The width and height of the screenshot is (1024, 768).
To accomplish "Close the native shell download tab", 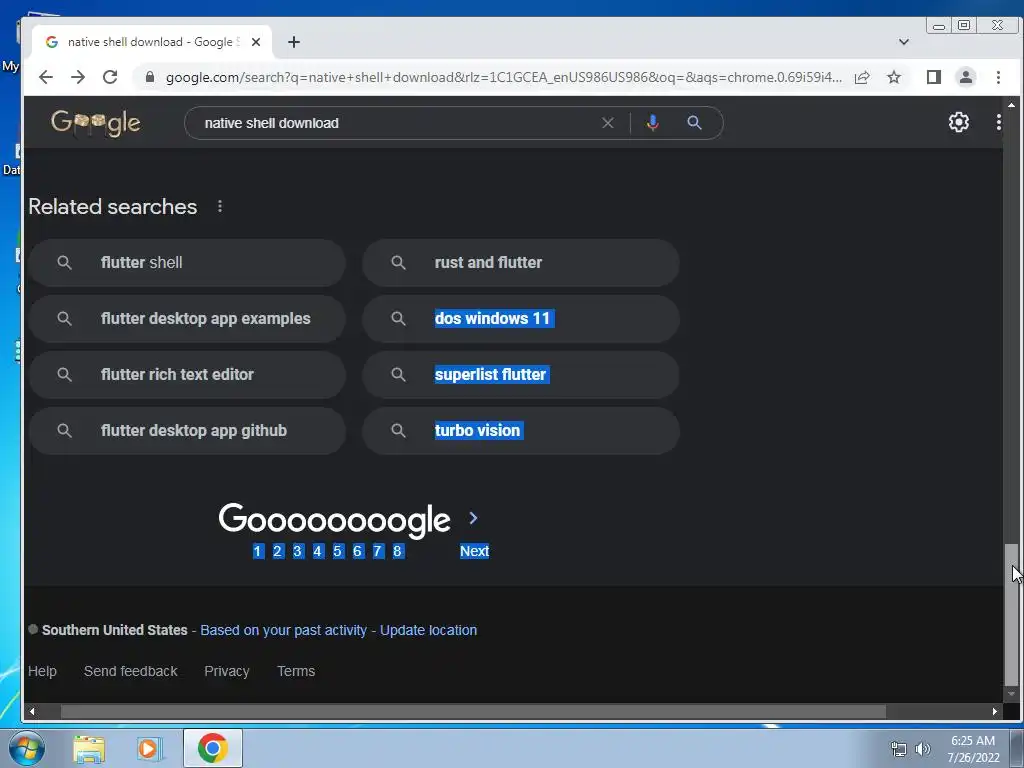I will 256,42.
